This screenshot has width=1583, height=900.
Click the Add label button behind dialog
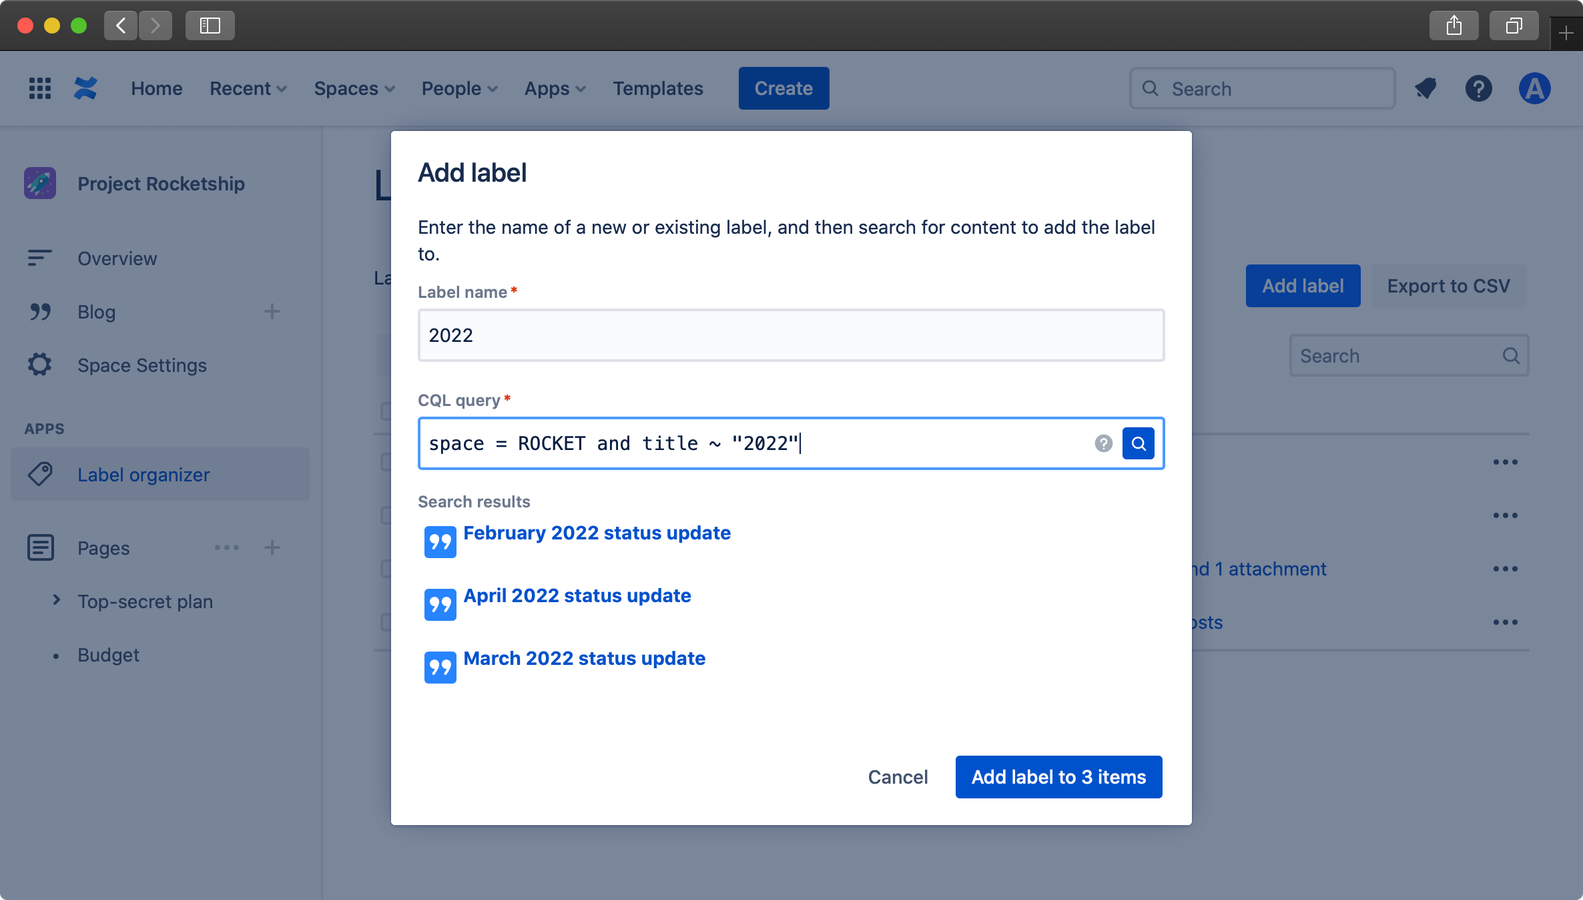click(x=1302, y=286)
